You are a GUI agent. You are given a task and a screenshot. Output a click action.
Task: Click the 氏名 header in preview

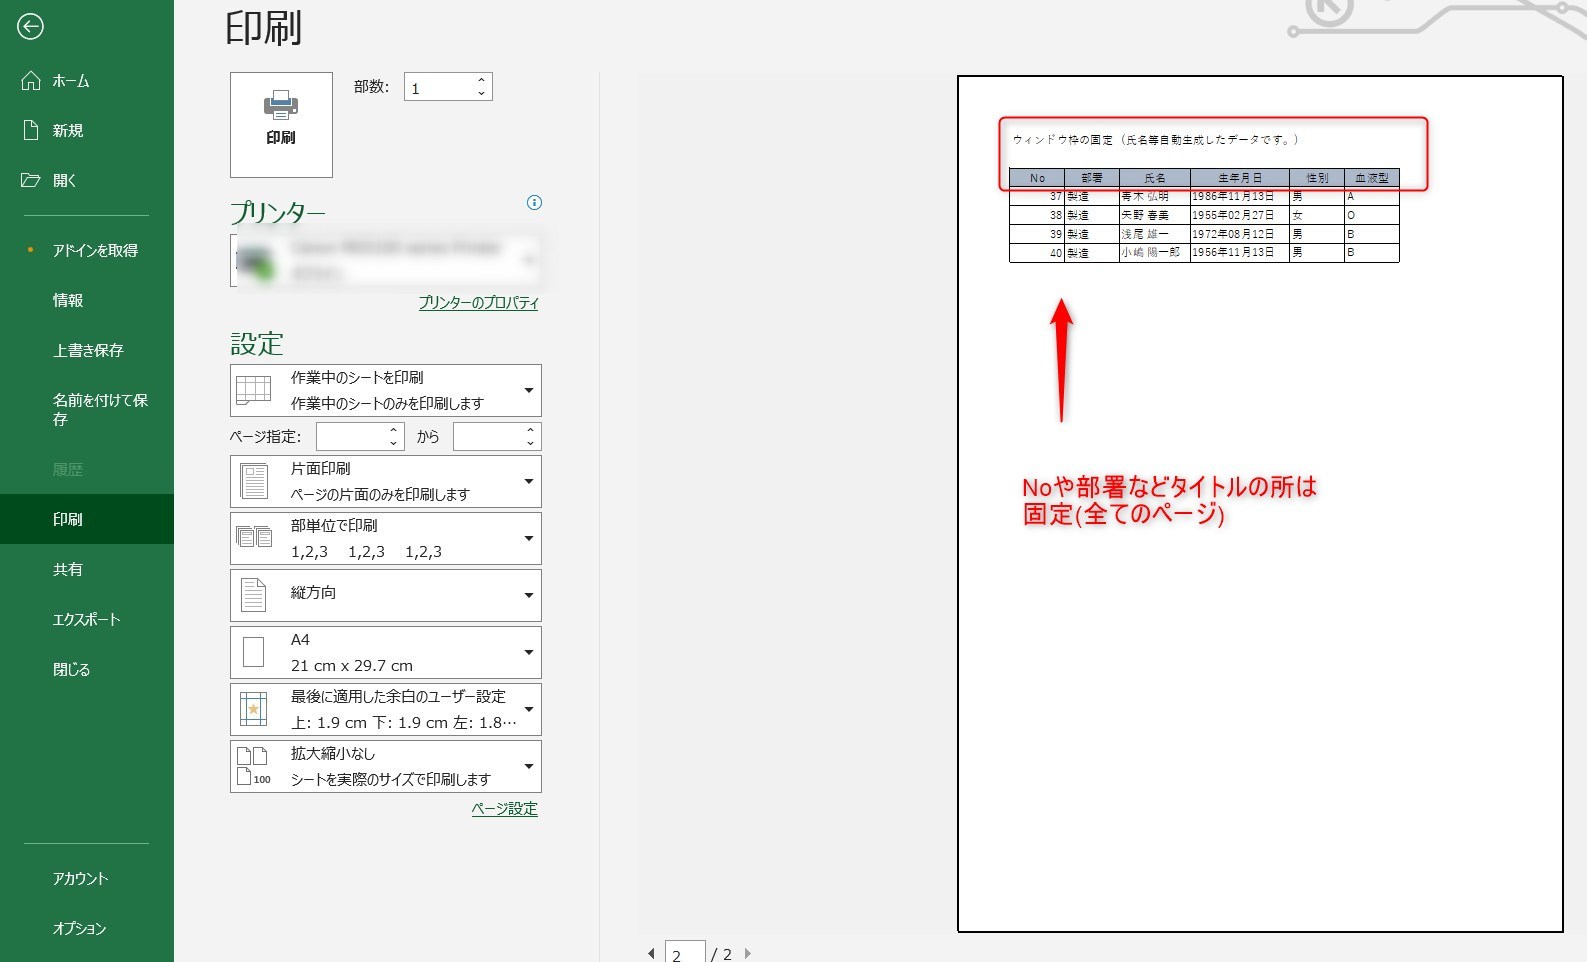pyautogui.click(x=1155, y=178)
